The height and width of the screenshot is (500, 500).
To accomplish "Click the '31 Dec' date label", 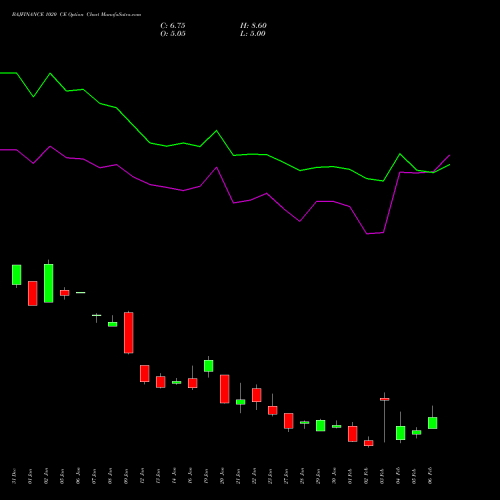I will click(14, 476).
